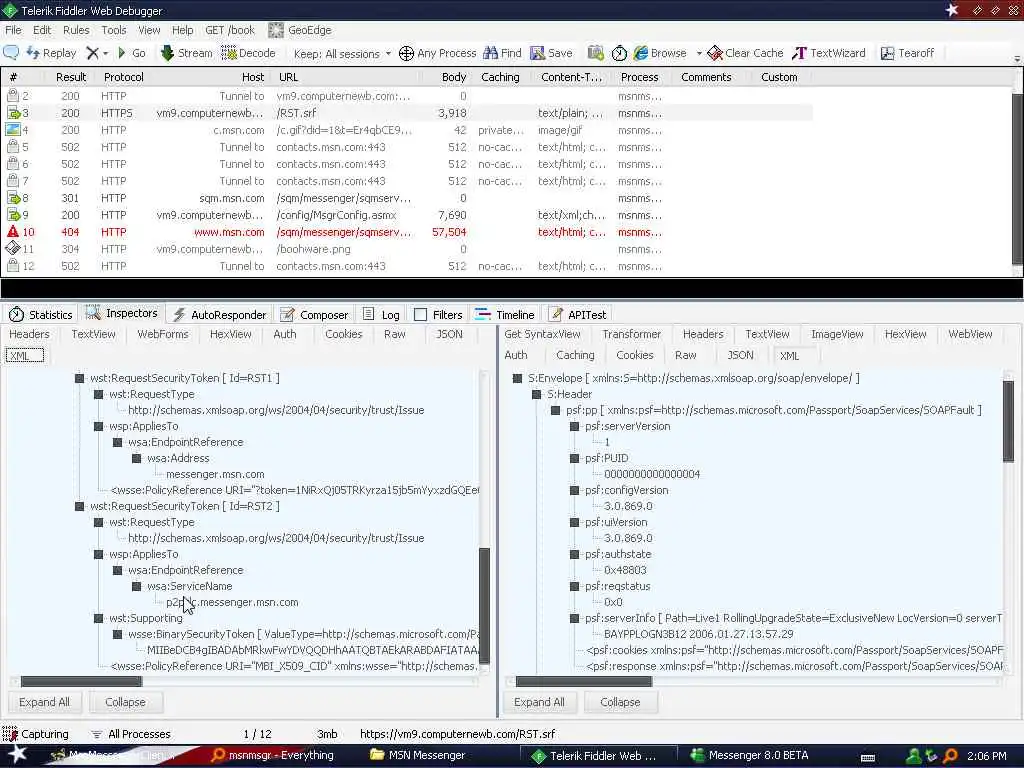The width and height of the screenshot is (1024, 768).
Task: Sort sessions by the Body column header
Action: pos(453,77)
